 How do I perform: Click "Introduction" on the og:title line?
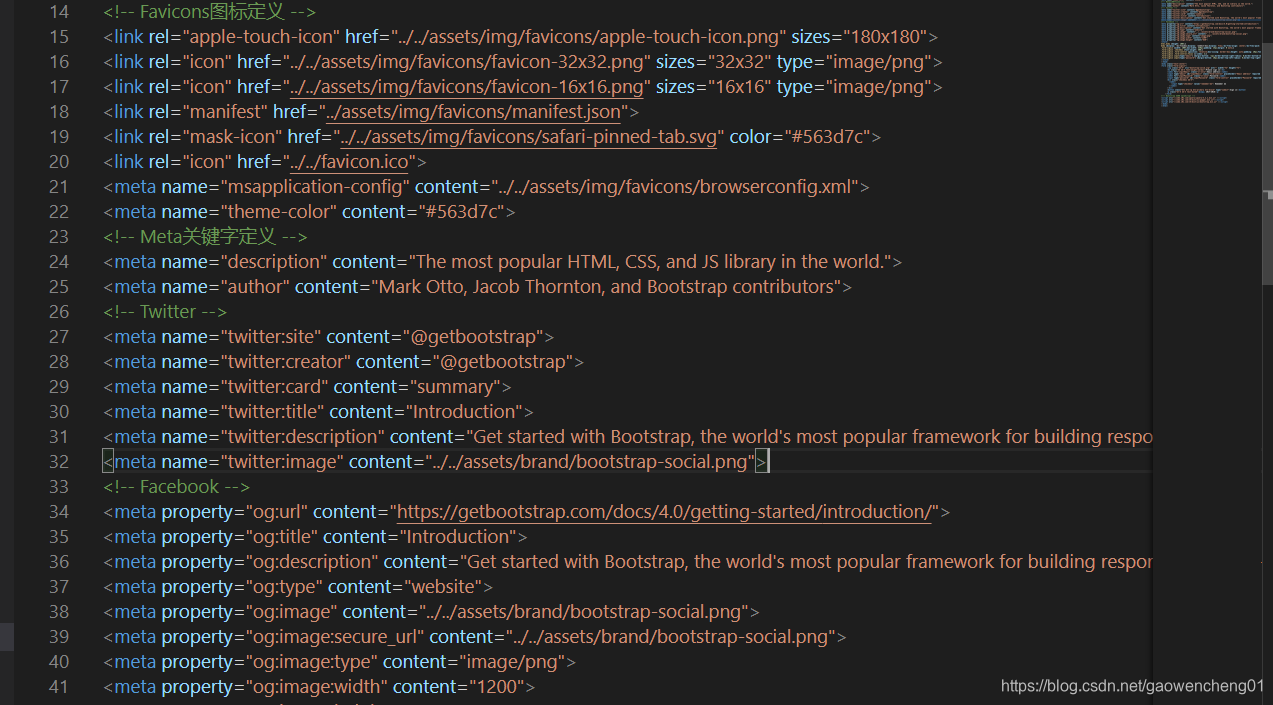click(x=458, y=537)
